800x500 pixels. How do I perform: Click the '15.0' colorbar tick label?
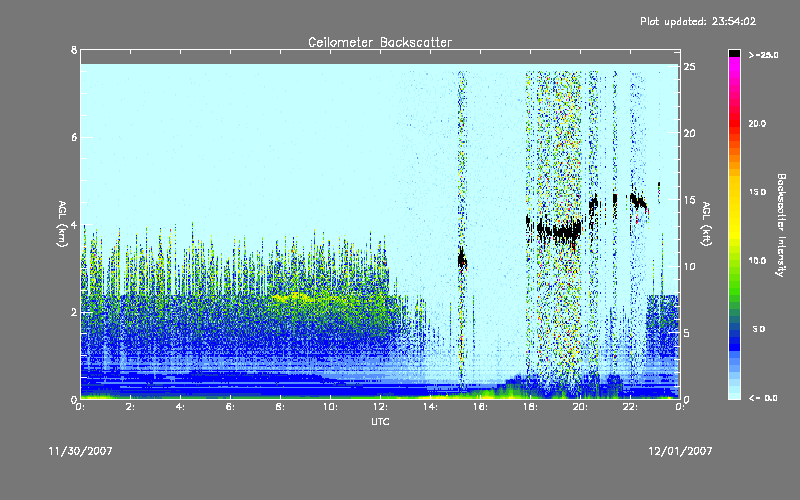click(758, 192)
